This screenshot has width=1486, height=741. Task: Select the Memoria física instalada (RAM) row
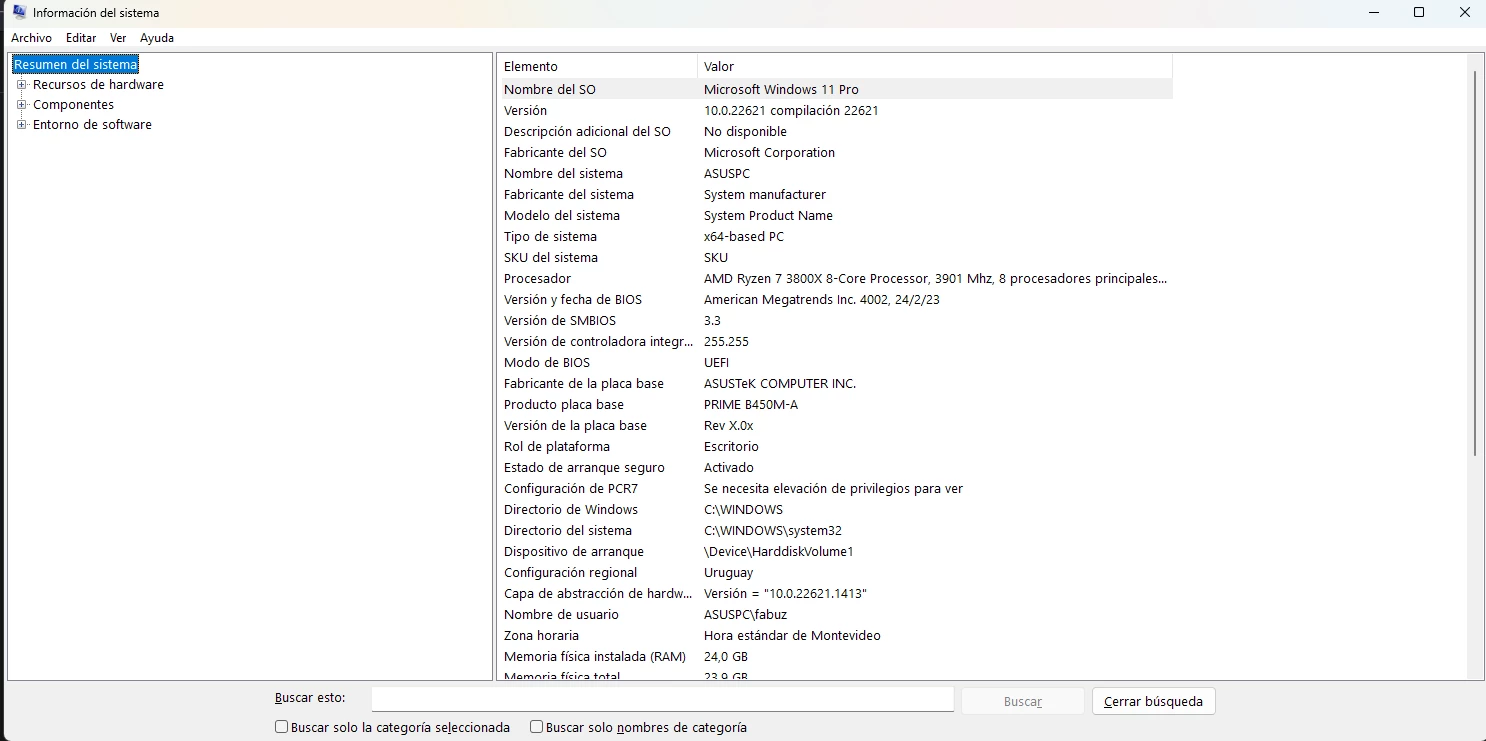coord(835,656)
